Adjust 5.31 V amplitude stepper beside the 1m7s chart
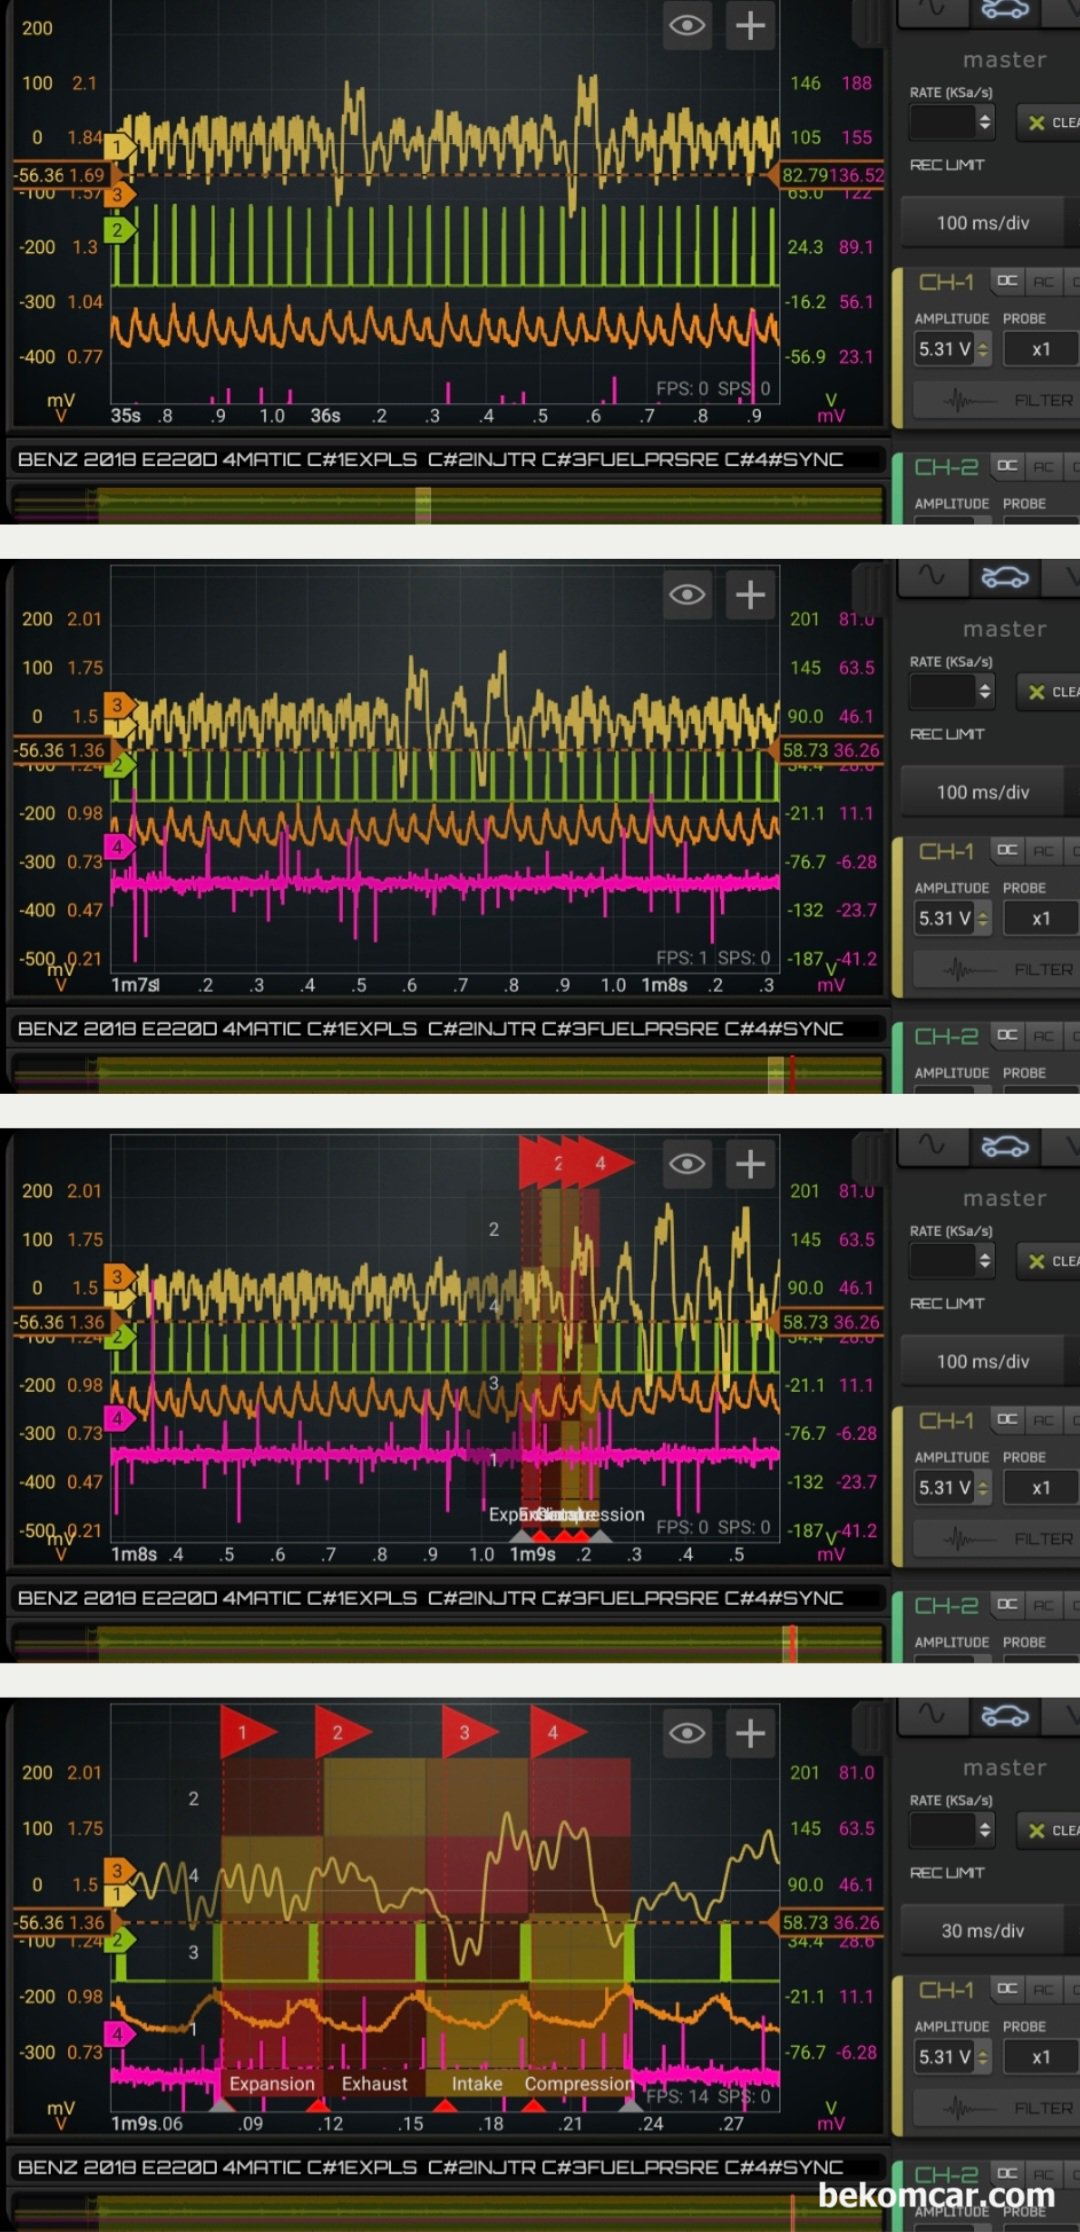 (x=983, y=918)
